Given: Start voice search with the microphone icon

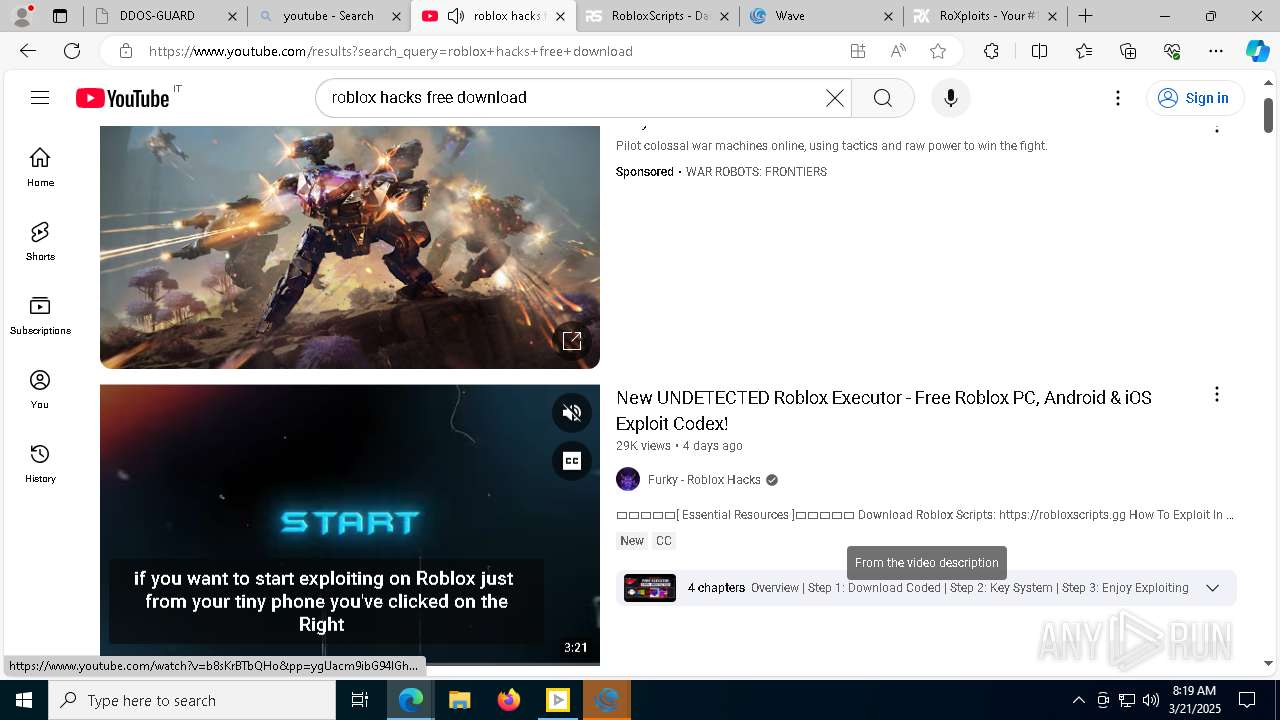Looking at the screenshot, I should point(950,97).
